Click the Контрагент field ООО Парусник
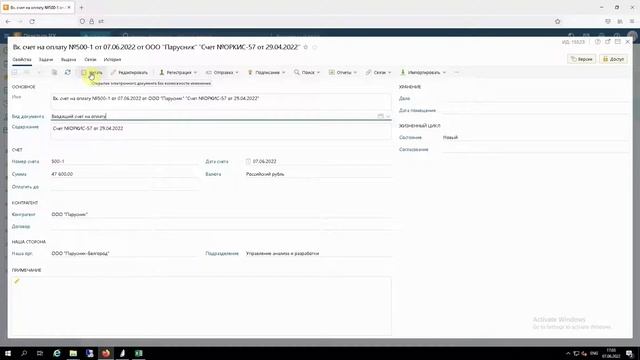Screen dimensions: 640x360 [221, 214]
